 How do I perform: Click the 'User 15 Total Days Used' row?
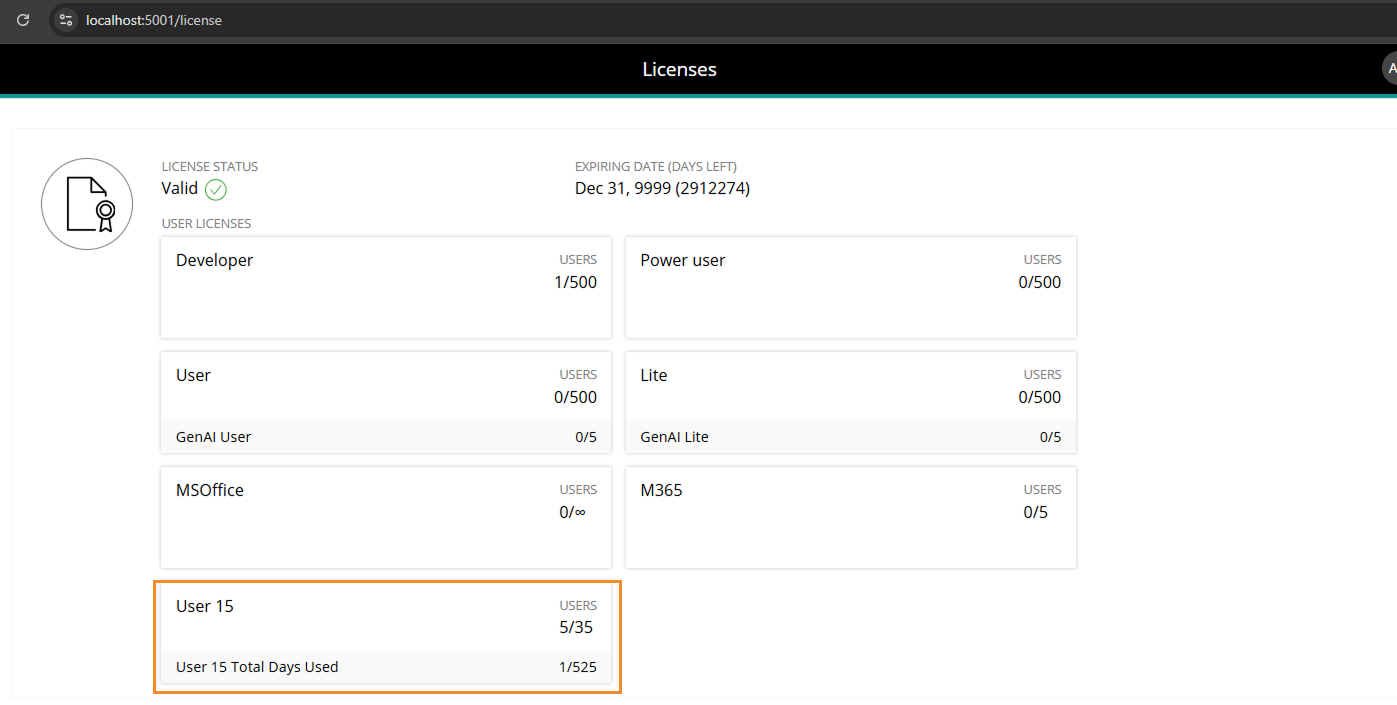pos(386,667)
